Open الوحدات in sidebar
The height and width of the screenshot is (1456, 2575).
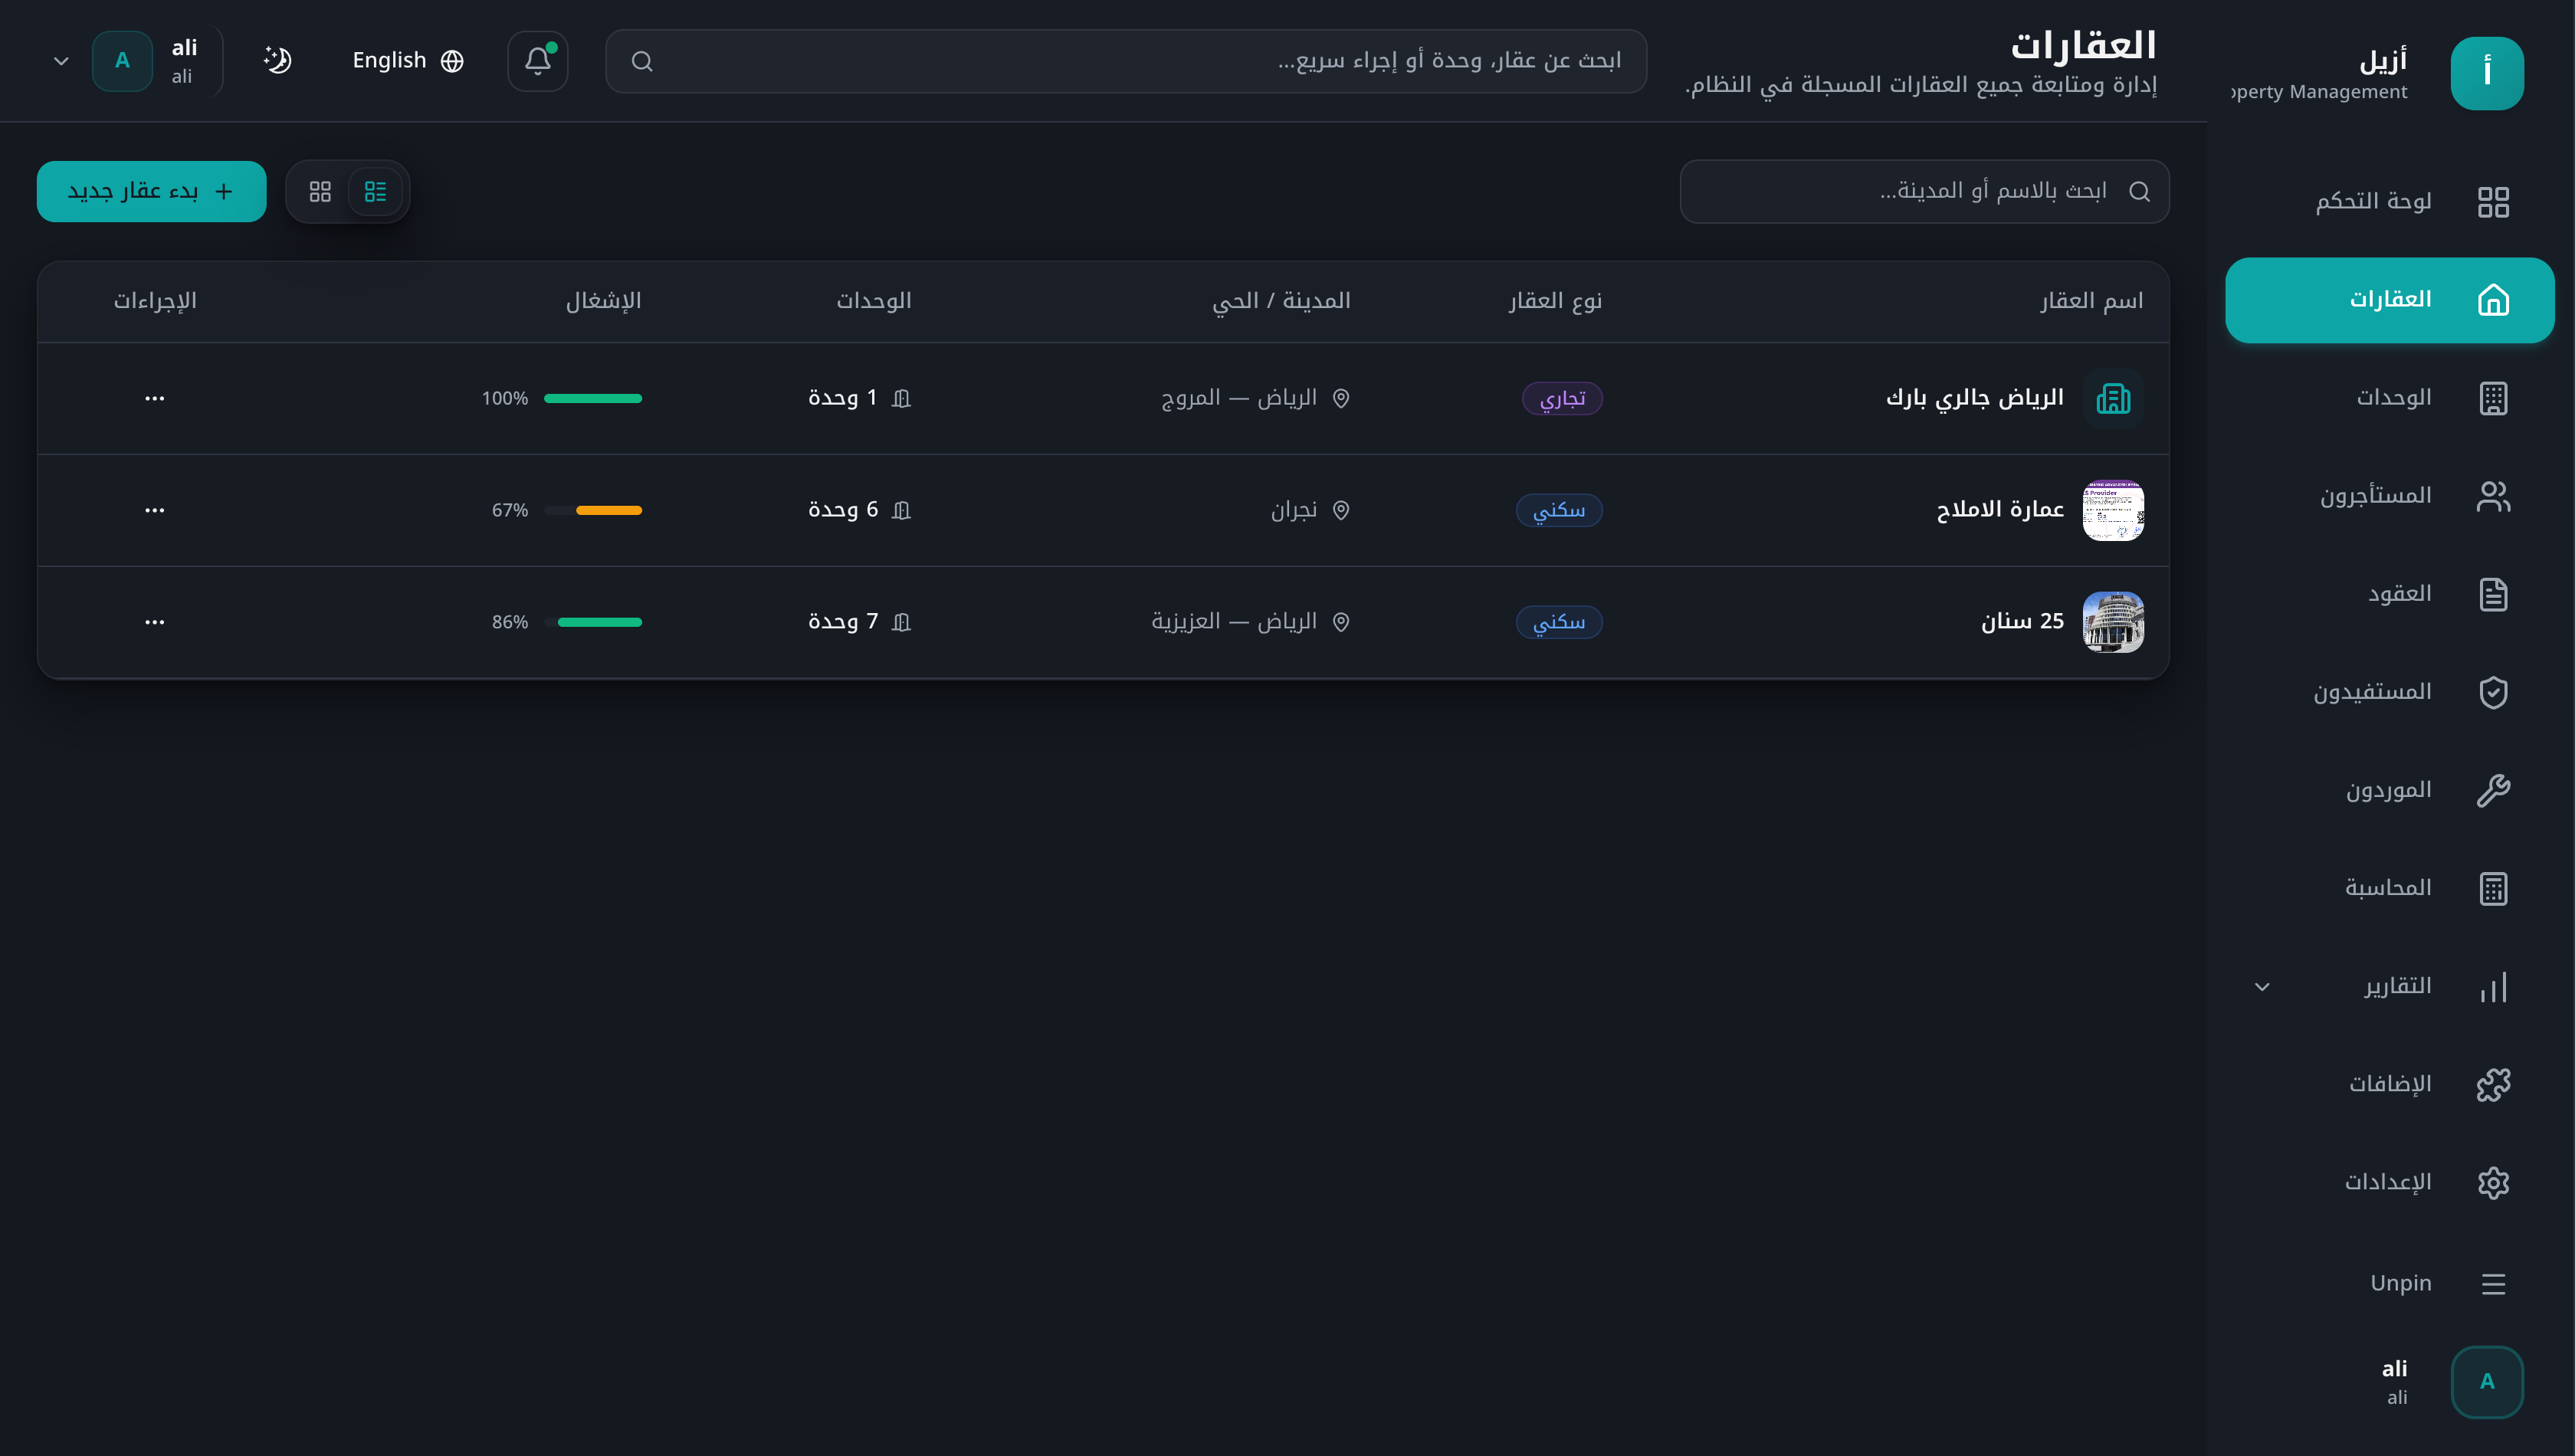[x=2389, y=398]
